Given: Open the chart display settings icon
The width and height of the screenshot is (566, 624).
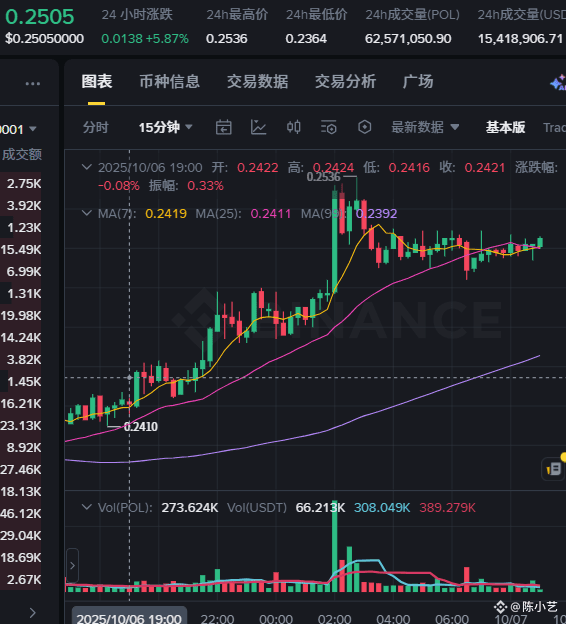Looking at the screenshot, I should point(329,127).
